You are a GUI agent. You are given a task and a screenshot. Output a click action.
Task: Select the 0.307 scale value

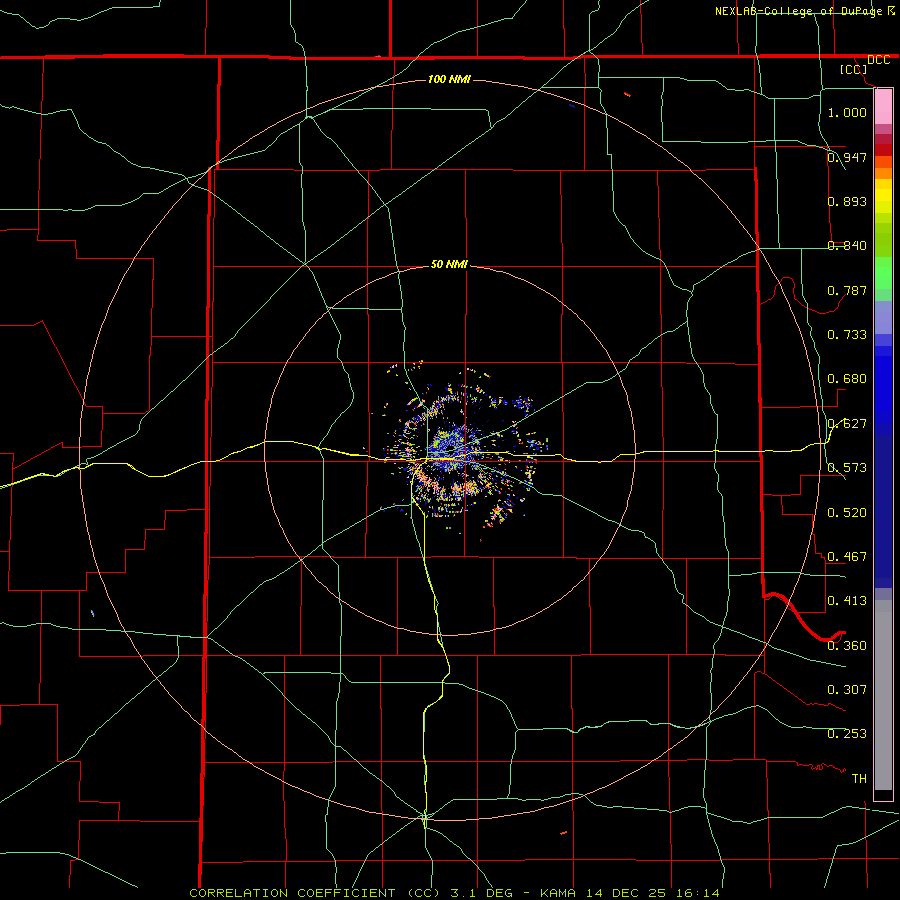(847, 689)
